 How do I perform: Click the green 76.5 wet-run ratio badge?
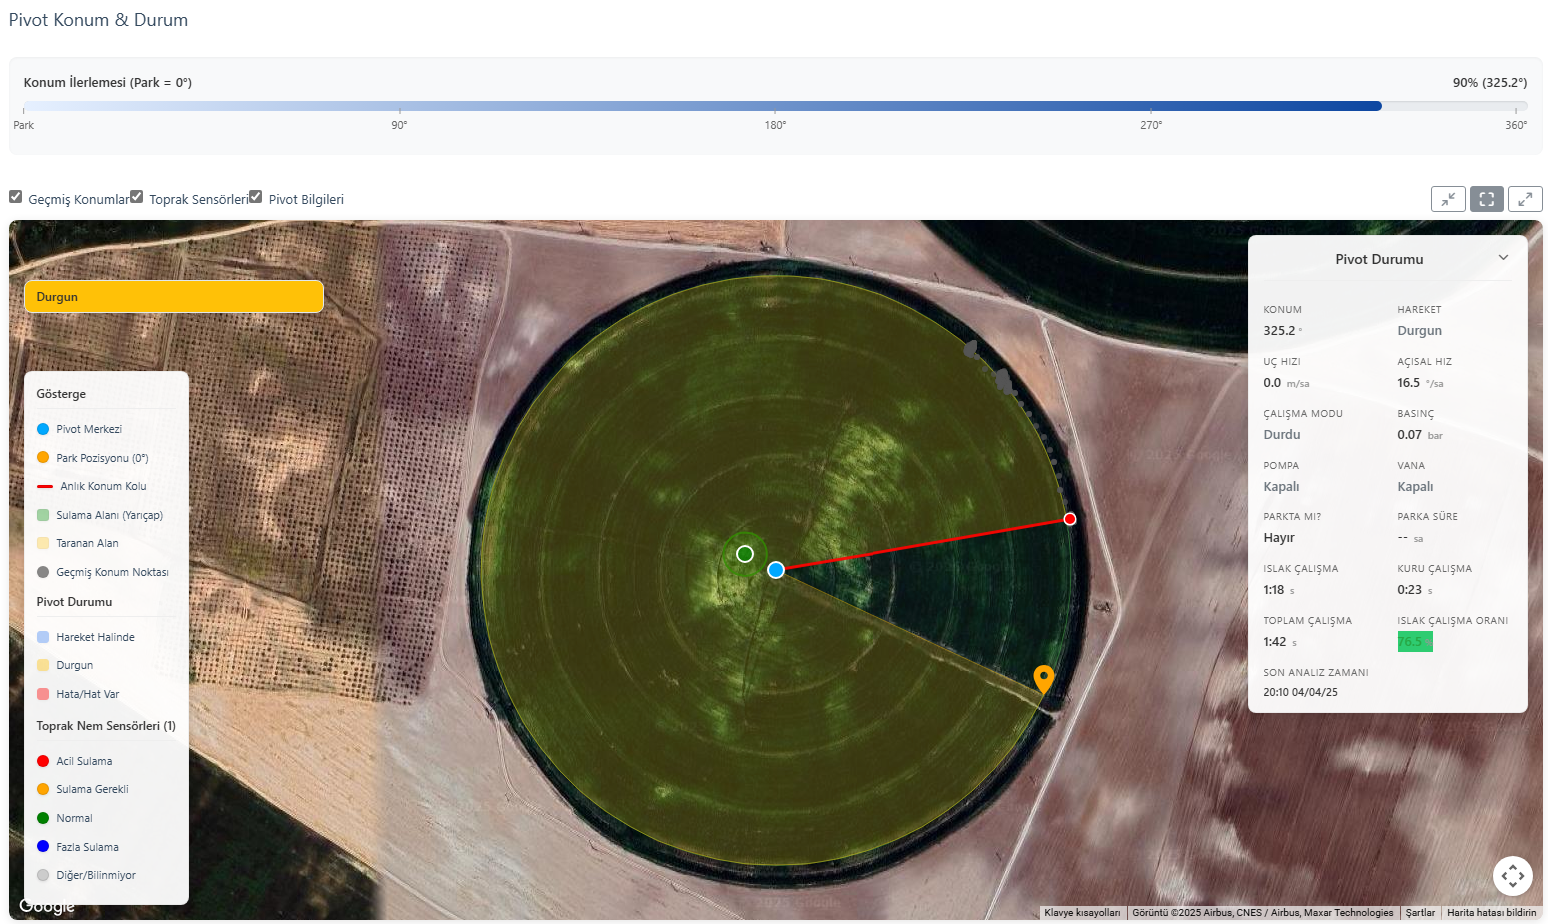(x=1414, y=641)
